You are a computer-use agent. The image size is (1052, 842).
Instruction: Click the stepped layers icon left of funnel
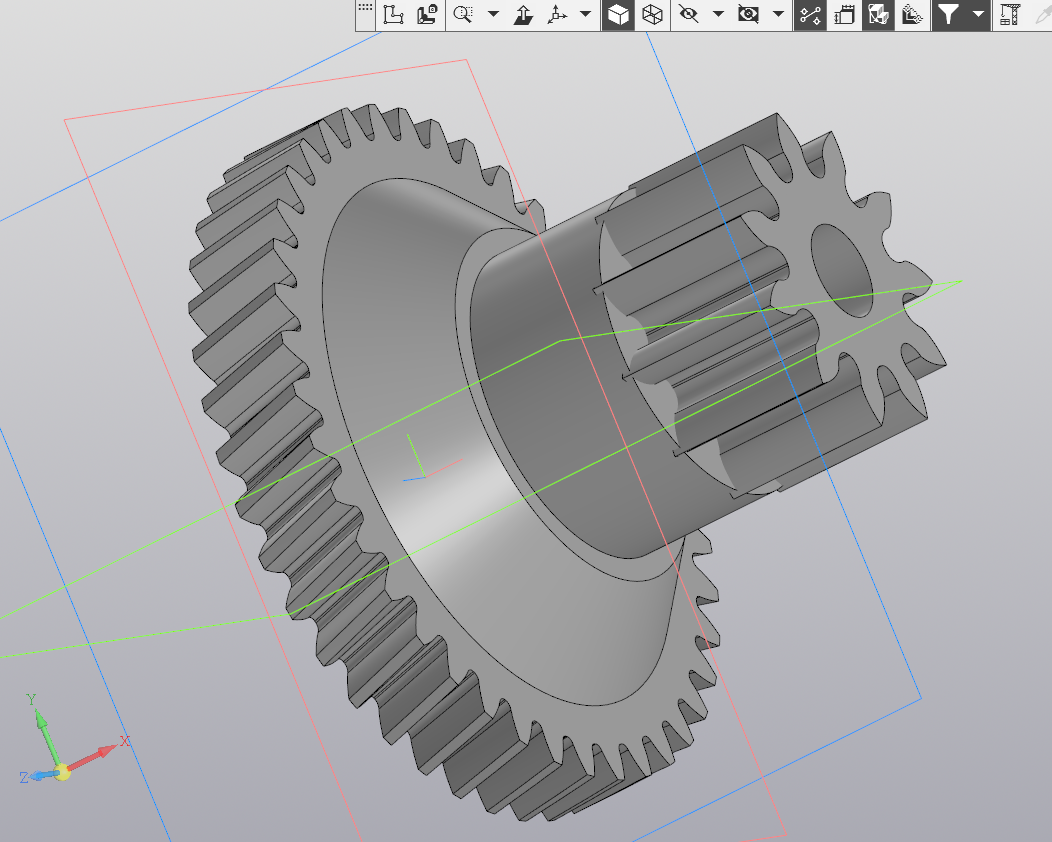click(x=911, y=14)
